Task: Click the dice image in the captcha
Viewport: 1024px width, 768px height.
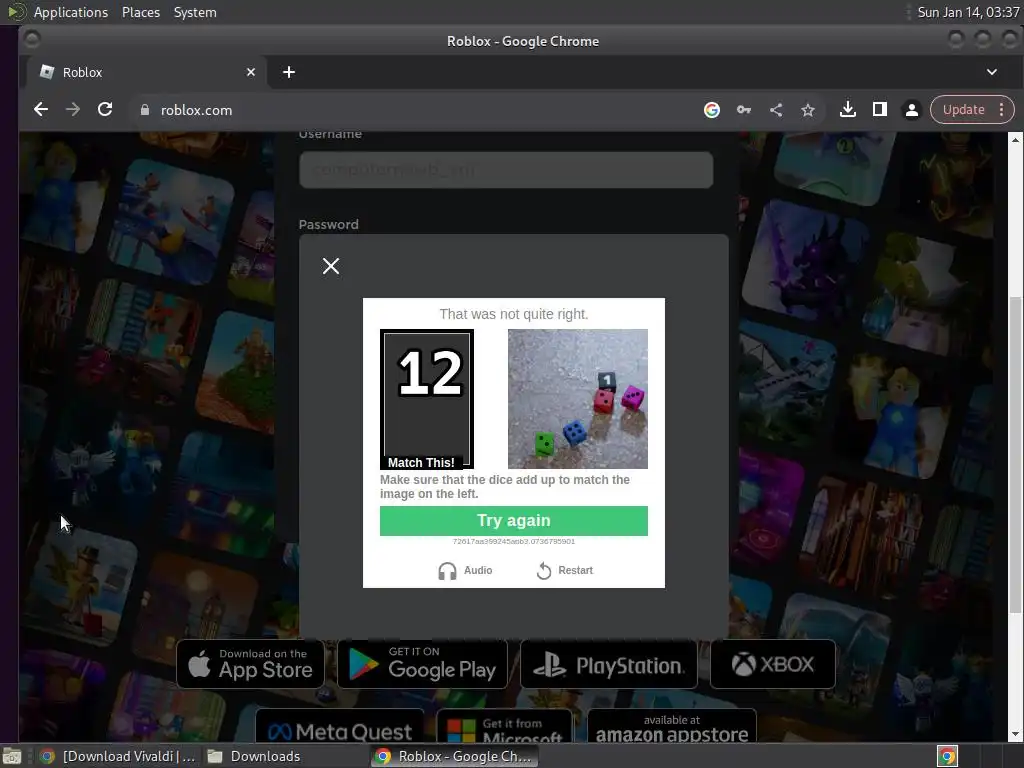Action: (577, 398)
